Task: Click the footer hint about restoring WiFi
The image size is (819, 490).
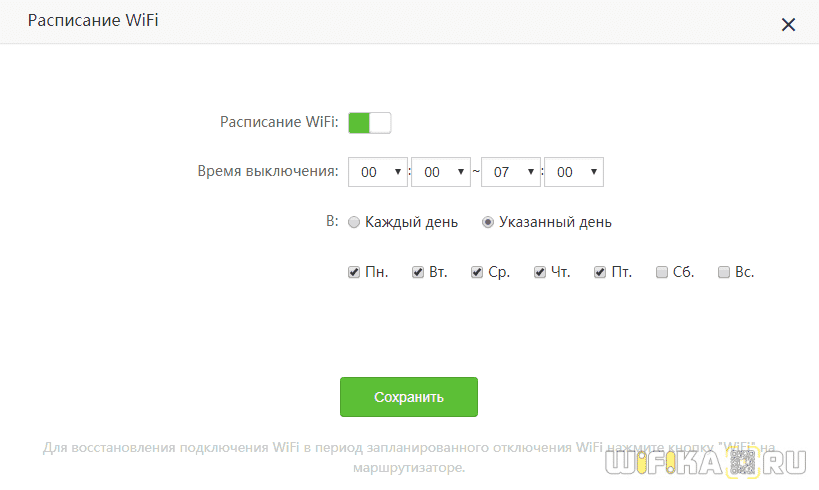Action: coord(408,457)
